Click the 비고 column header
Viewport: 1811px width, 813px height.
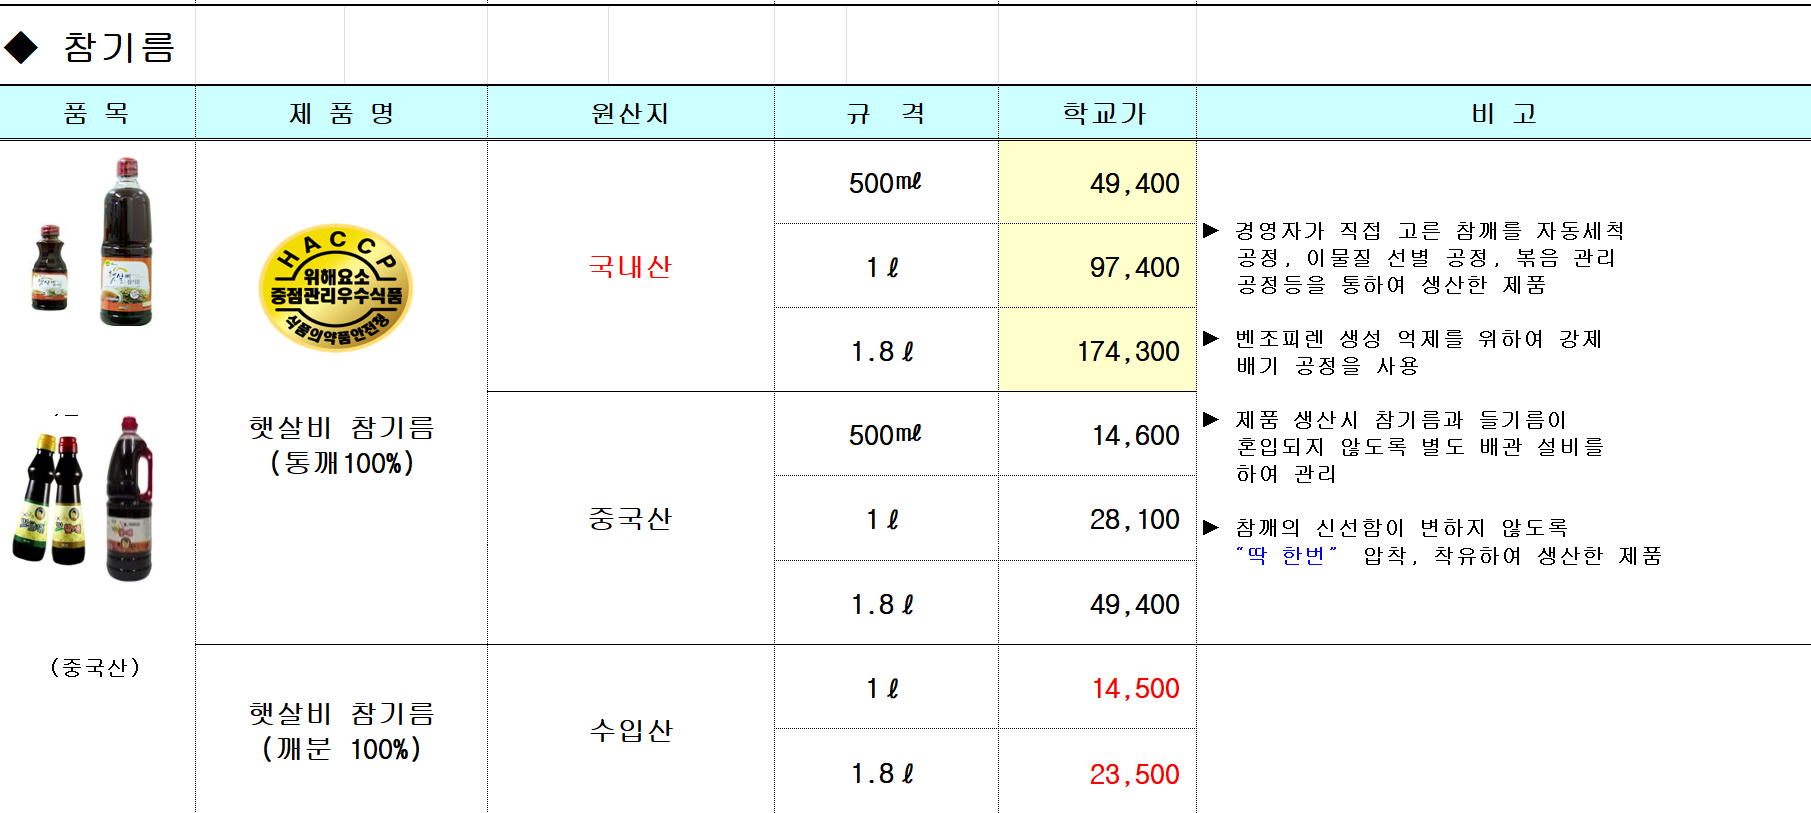[1502, 113]
